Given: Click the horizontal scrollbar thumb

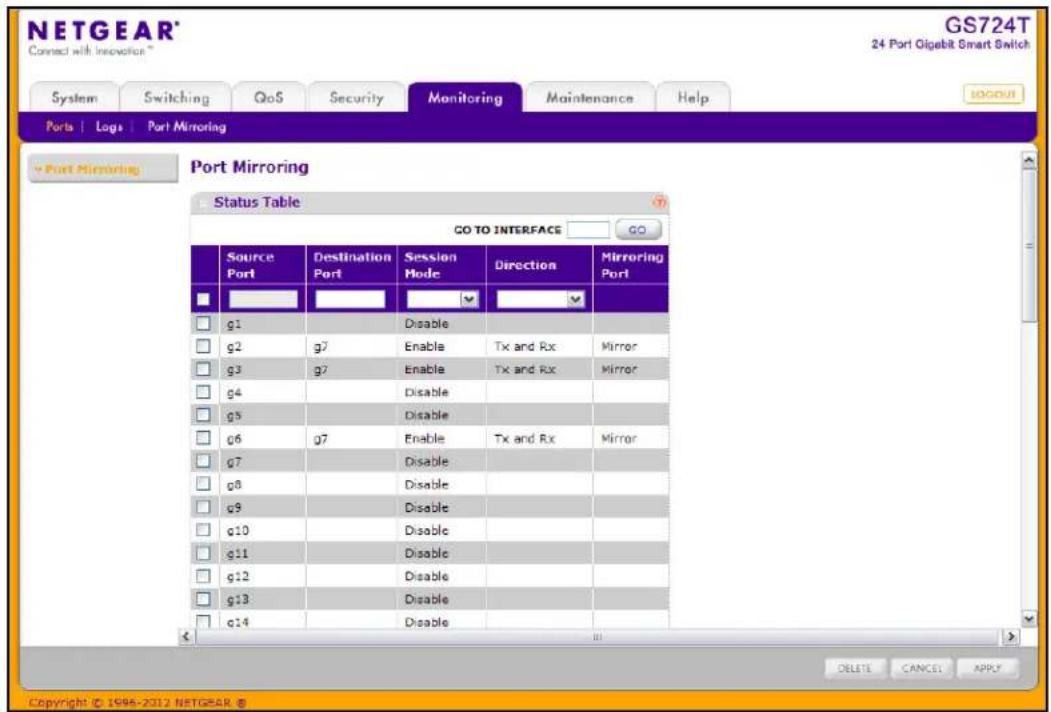Looking at the screenshot, I should [x=597, y=636].
